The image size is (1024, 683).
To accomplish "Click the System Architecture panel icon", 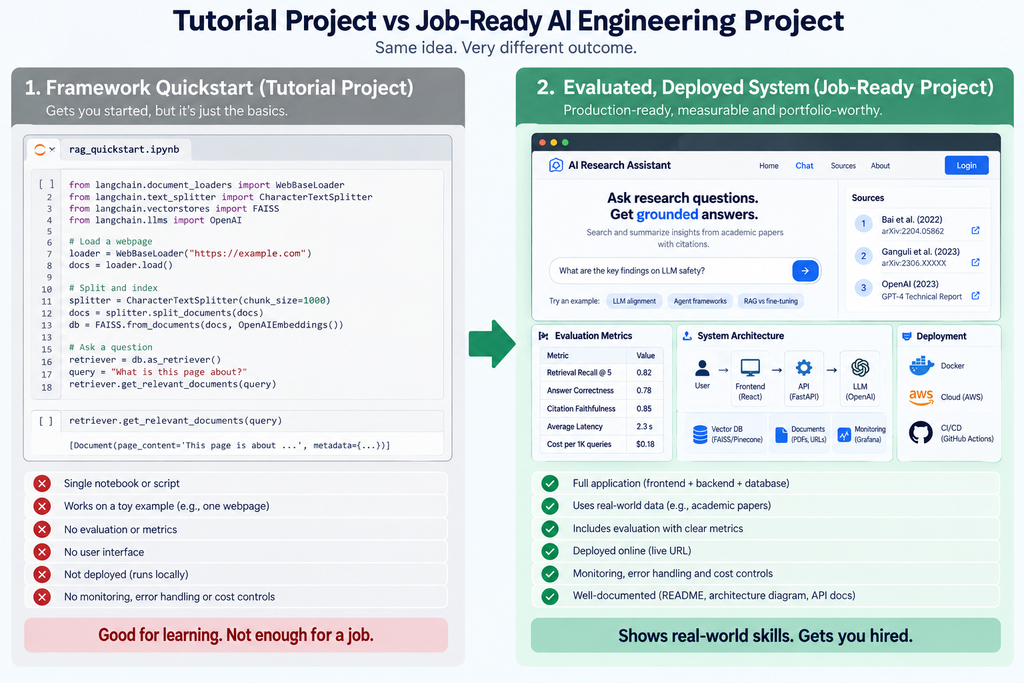I will 687,336.
